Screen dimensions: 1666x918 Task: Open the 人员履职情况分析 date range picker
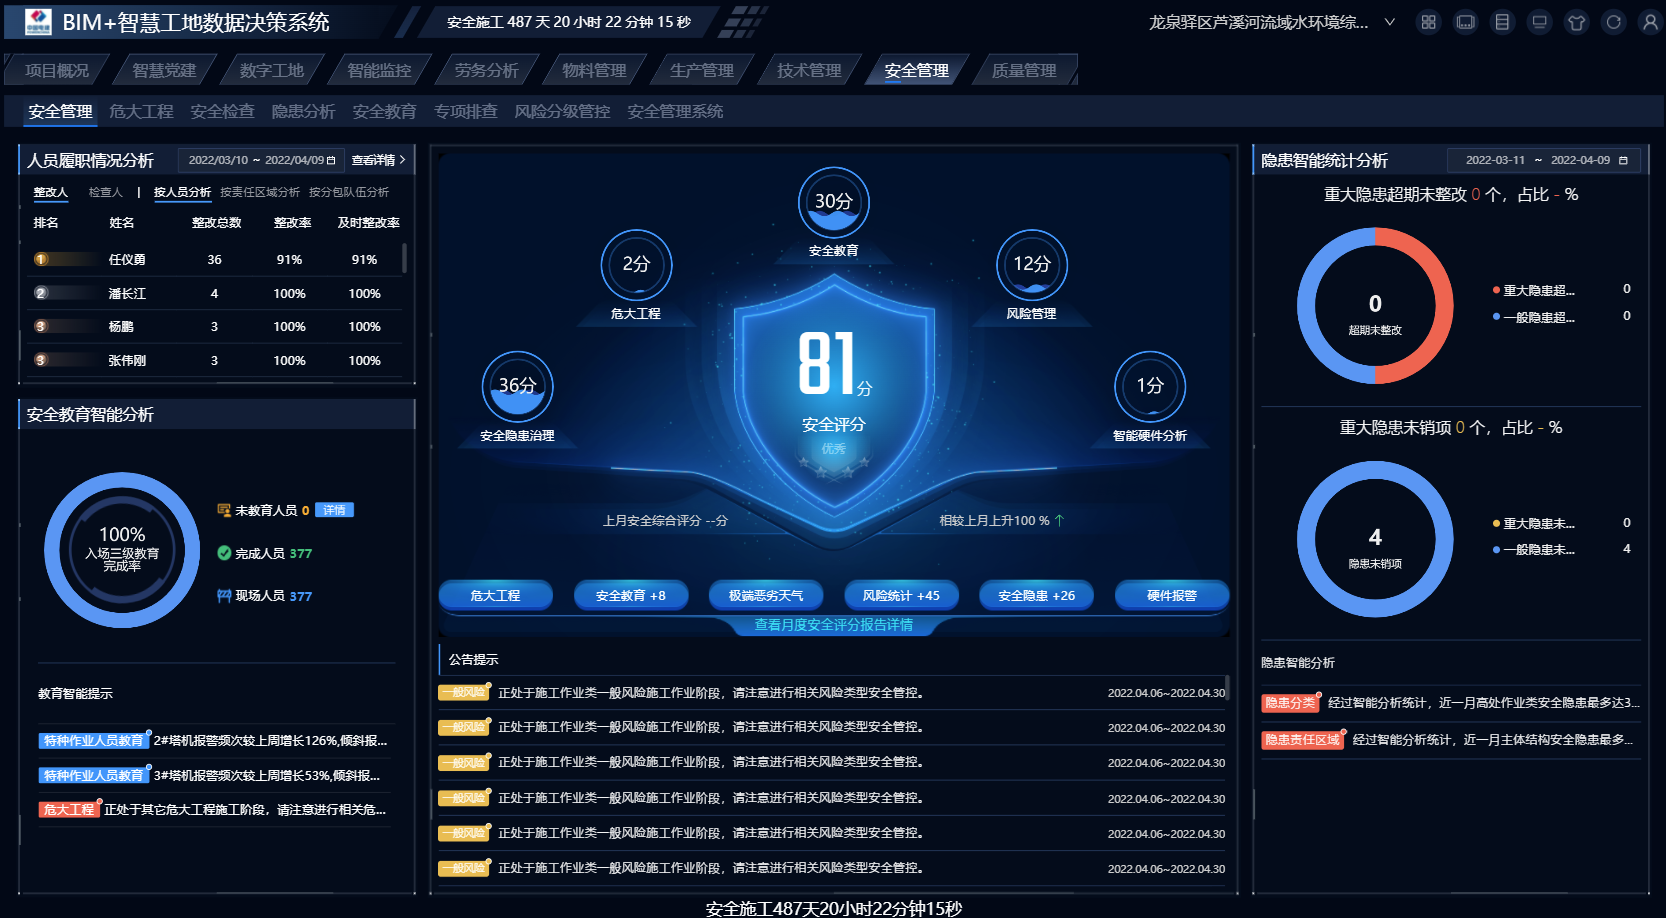[261, 160]
